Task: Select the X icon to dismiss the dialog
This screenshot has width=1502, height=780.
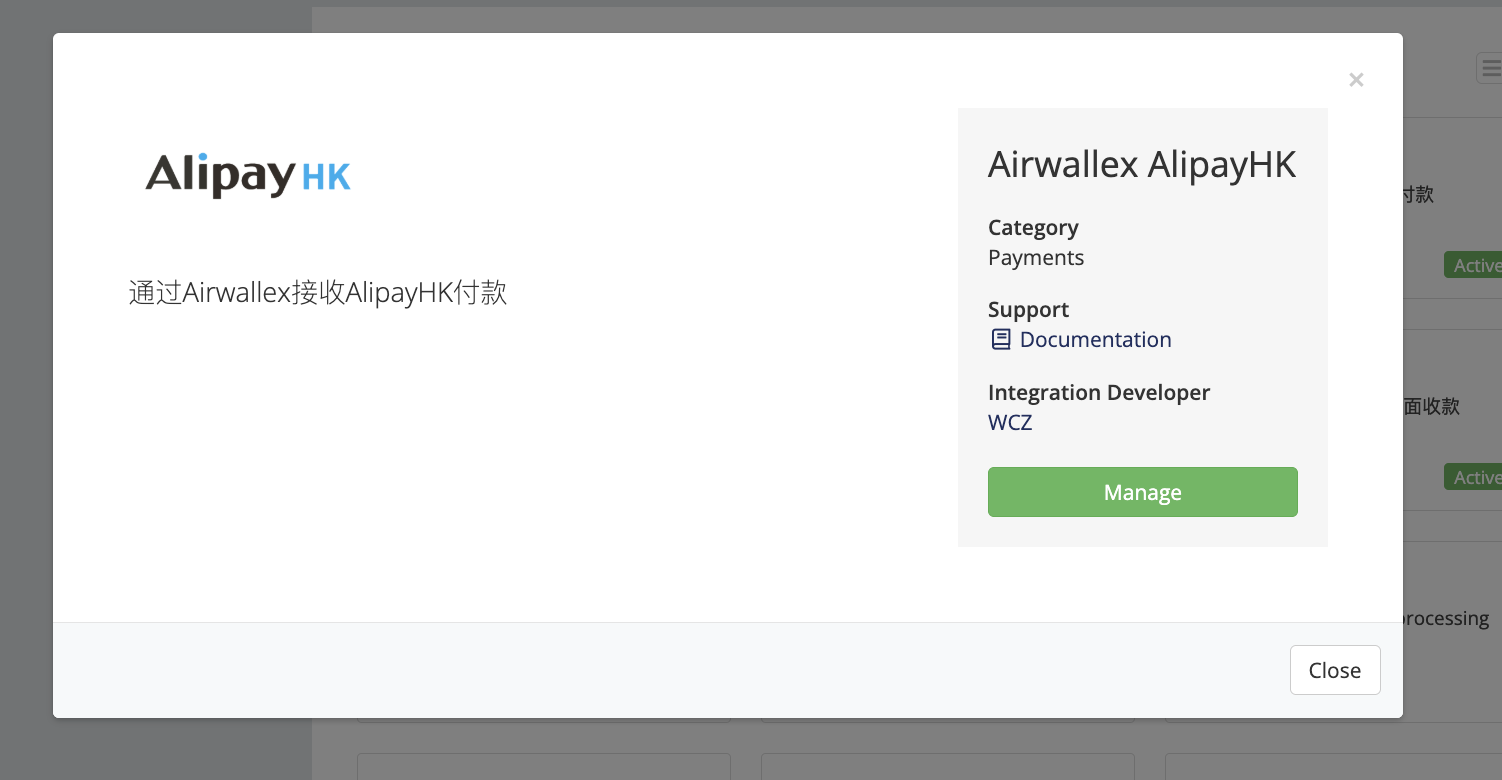Action: click(1356, 79)
